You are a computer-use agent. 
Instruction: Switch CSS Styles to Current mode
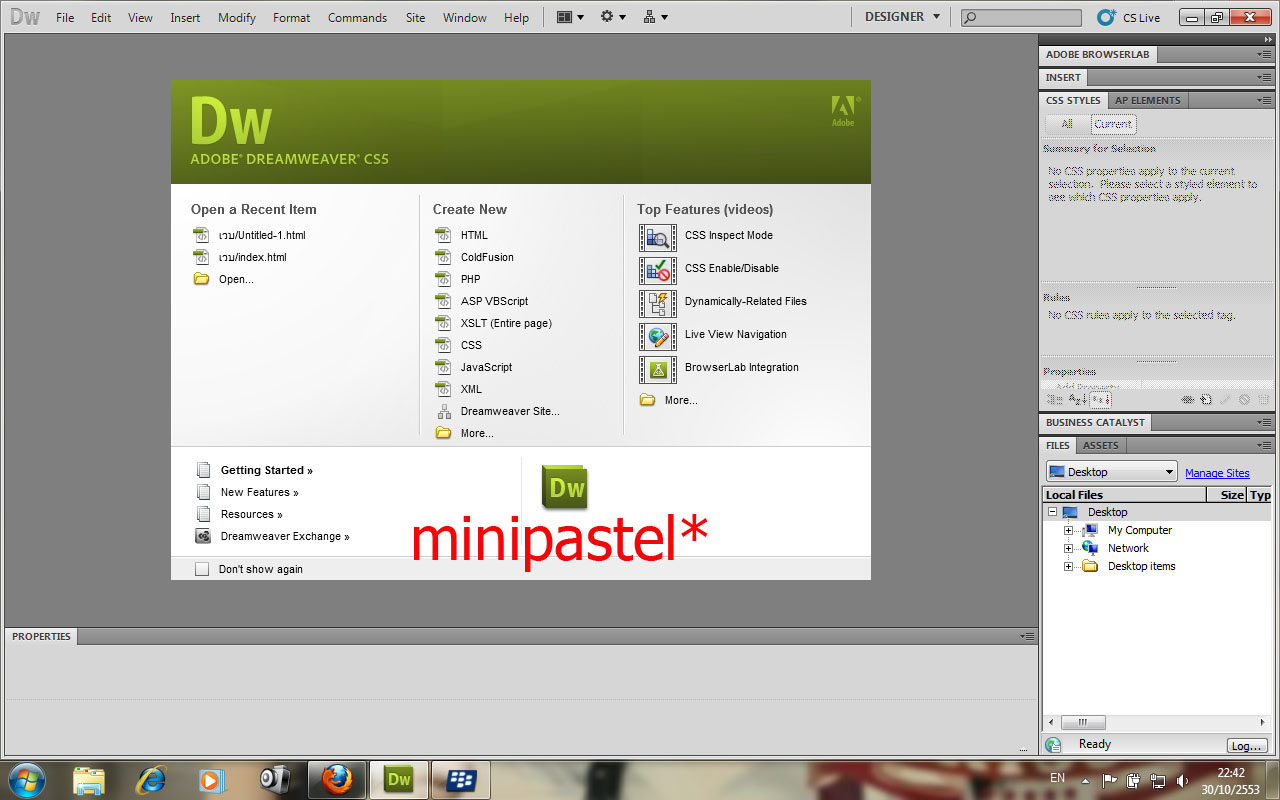[x=1113, y=124]
